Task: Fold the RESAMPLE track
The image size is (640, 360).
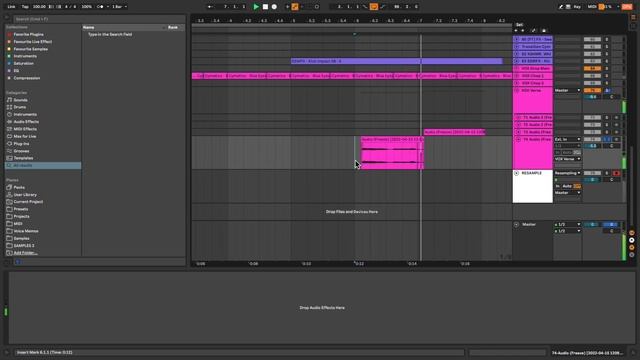Action: coord(517,173)
